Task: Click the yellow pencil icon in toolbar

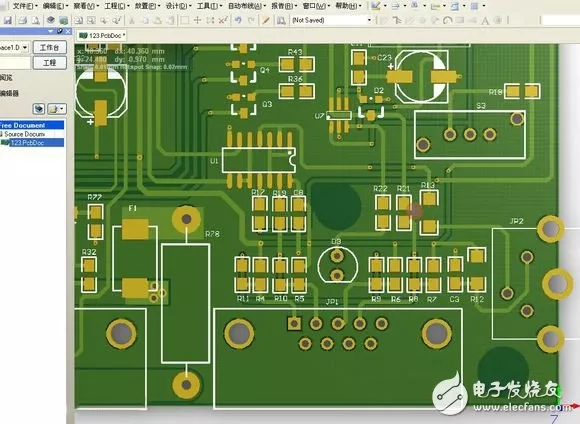Action: pyautogui.click(x=266, y=20)
